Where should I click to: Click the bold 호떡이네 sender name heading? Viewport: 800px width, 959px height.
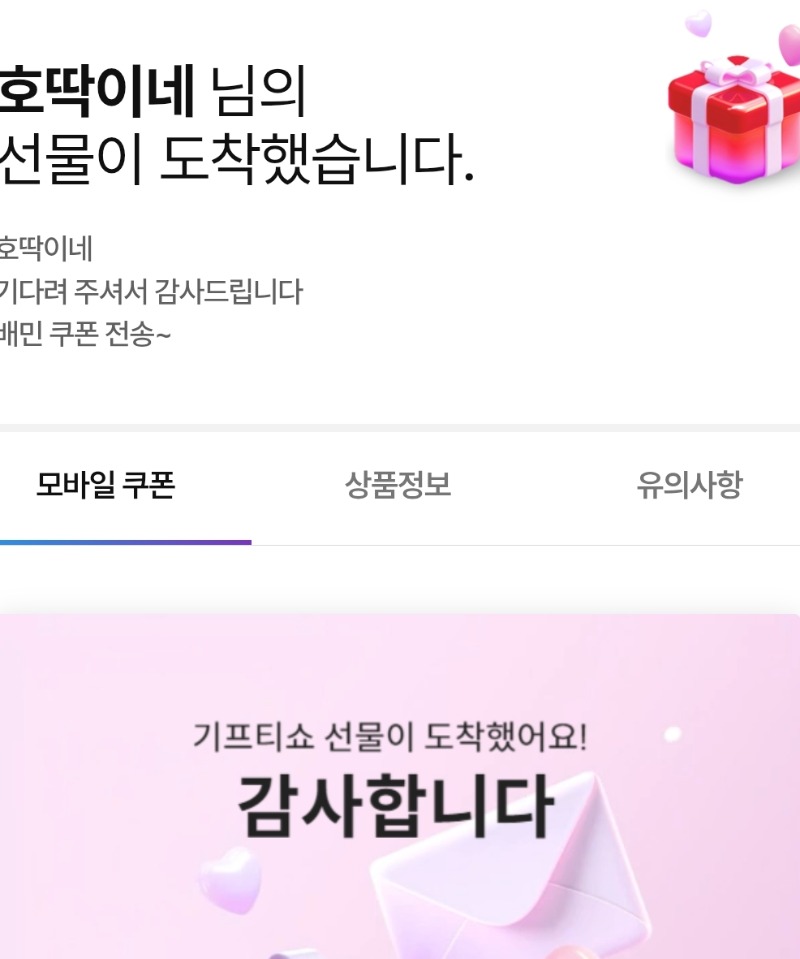tap(97, 91)
